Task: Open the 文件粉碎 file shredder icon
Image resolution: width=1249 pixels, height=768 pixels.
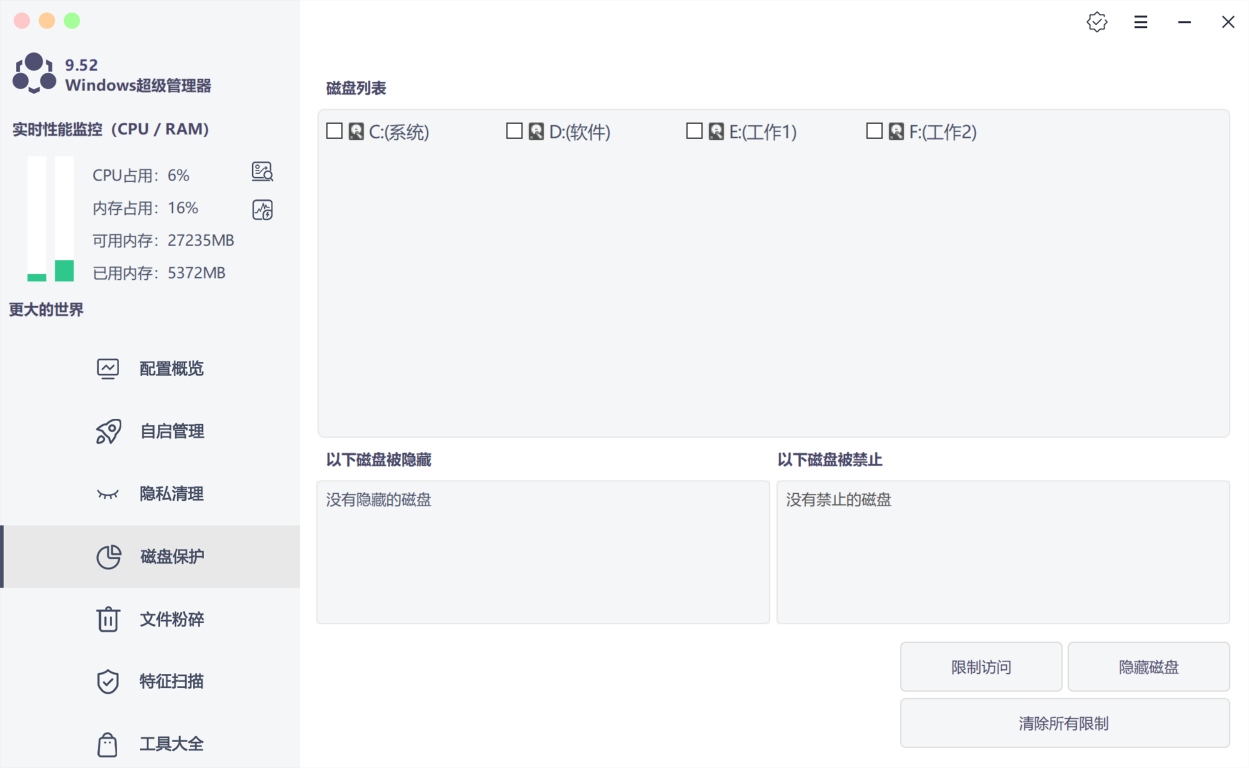Action: click(x=107, y=619)
